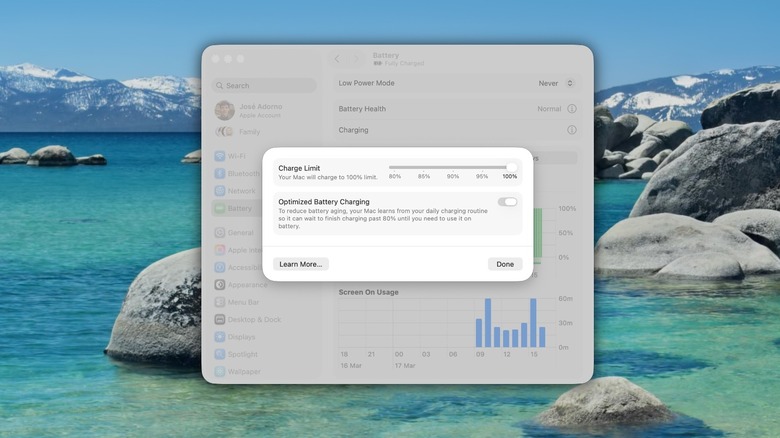This screenshot has height=438, width=780.
Task: Click the General gear icon
Action: [220, 232]
